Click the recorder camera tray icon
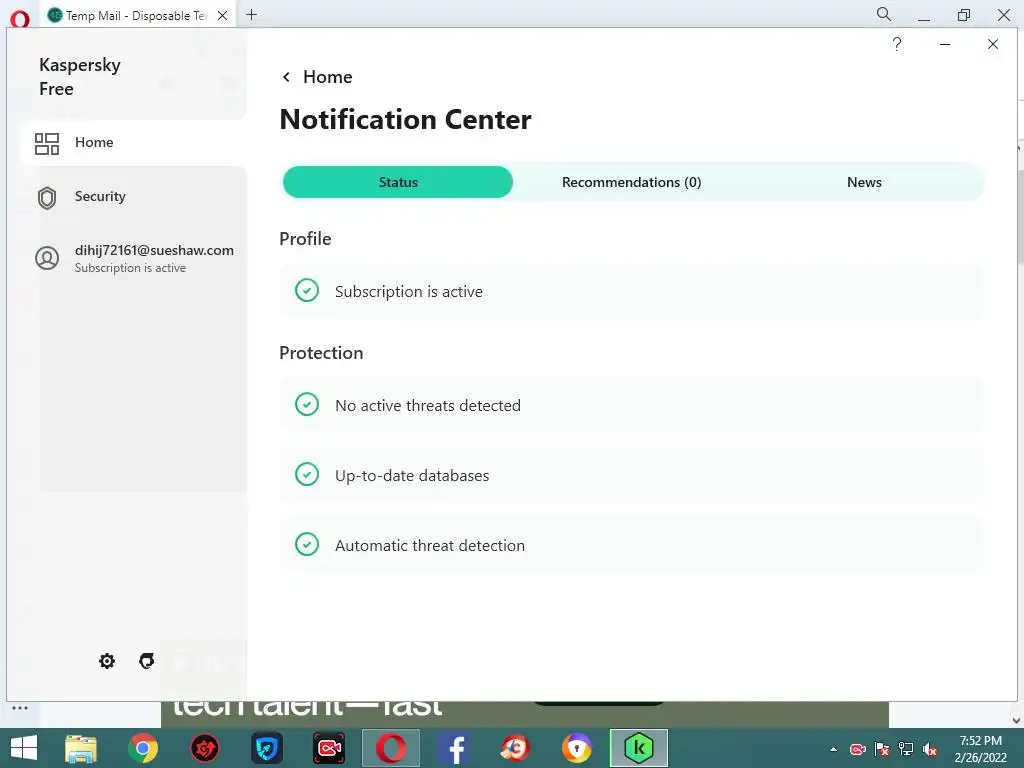Viewport: 1024px width, 768px height. coord(857,749)
